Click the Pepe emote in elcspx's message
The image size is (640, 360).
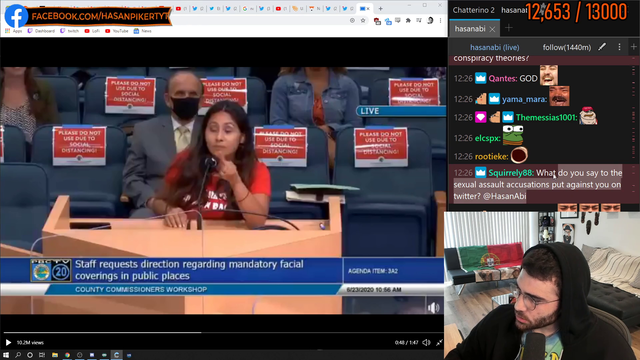[513, 135]
